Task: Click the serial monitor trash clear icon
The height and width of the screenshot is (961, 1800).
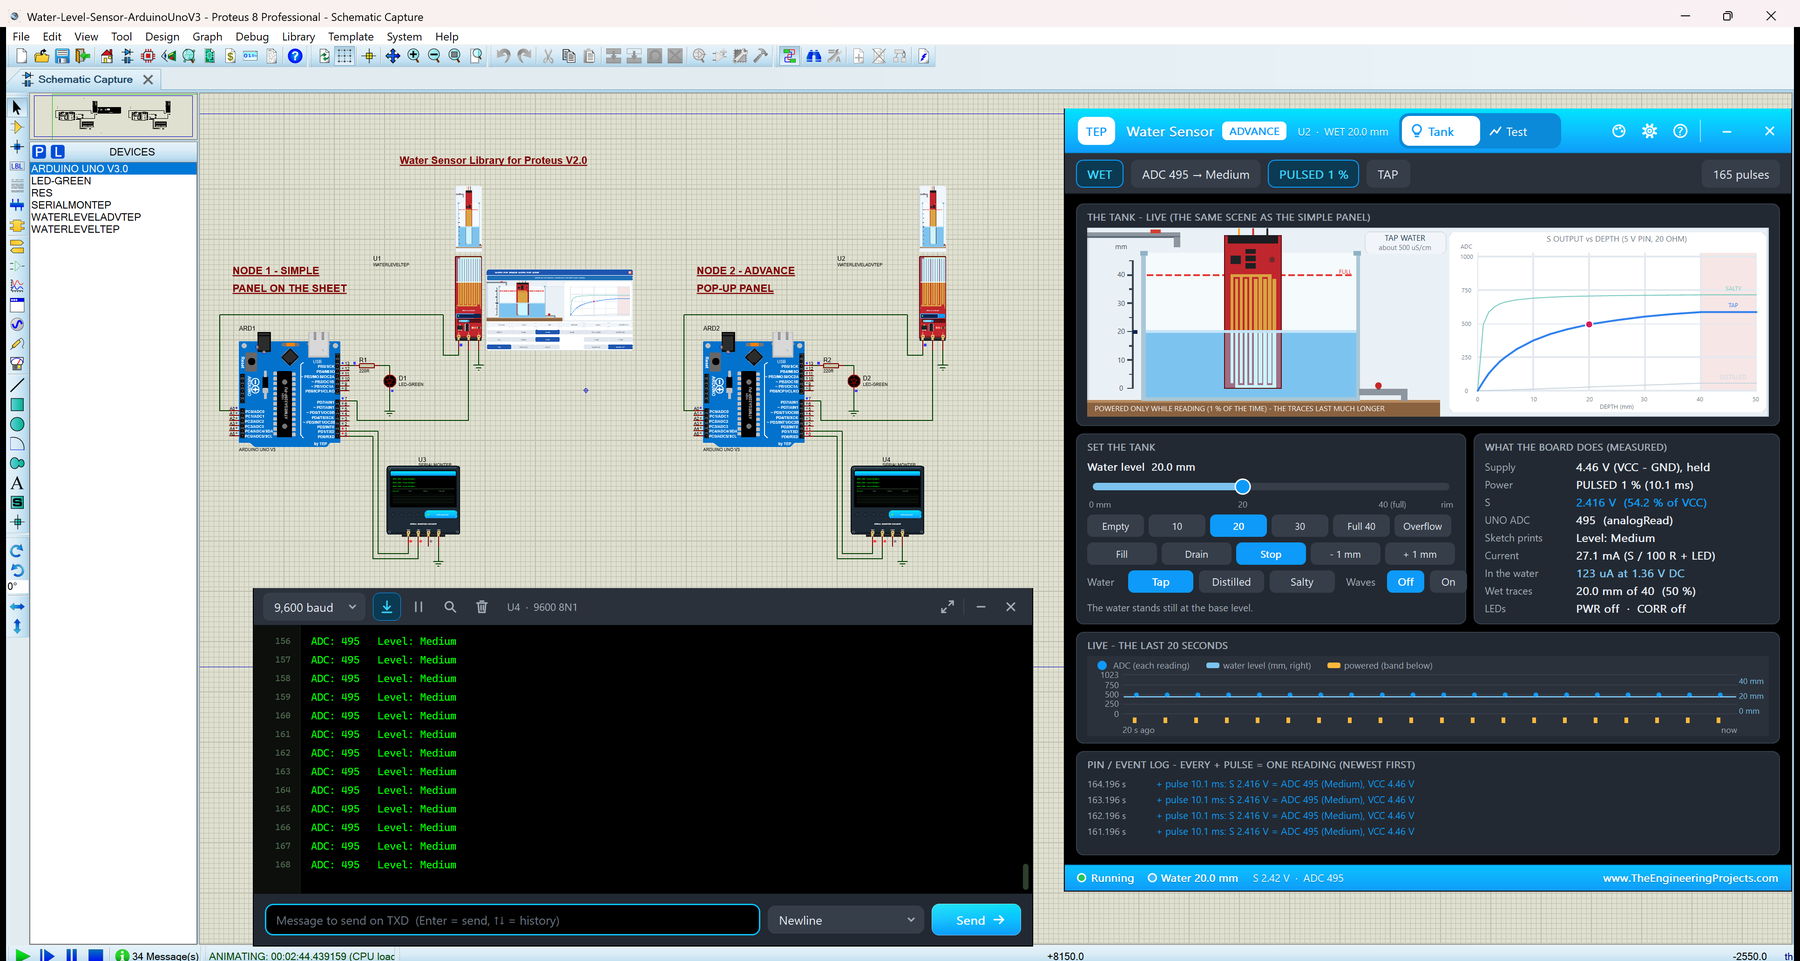Action: click(x=482, y=607)
